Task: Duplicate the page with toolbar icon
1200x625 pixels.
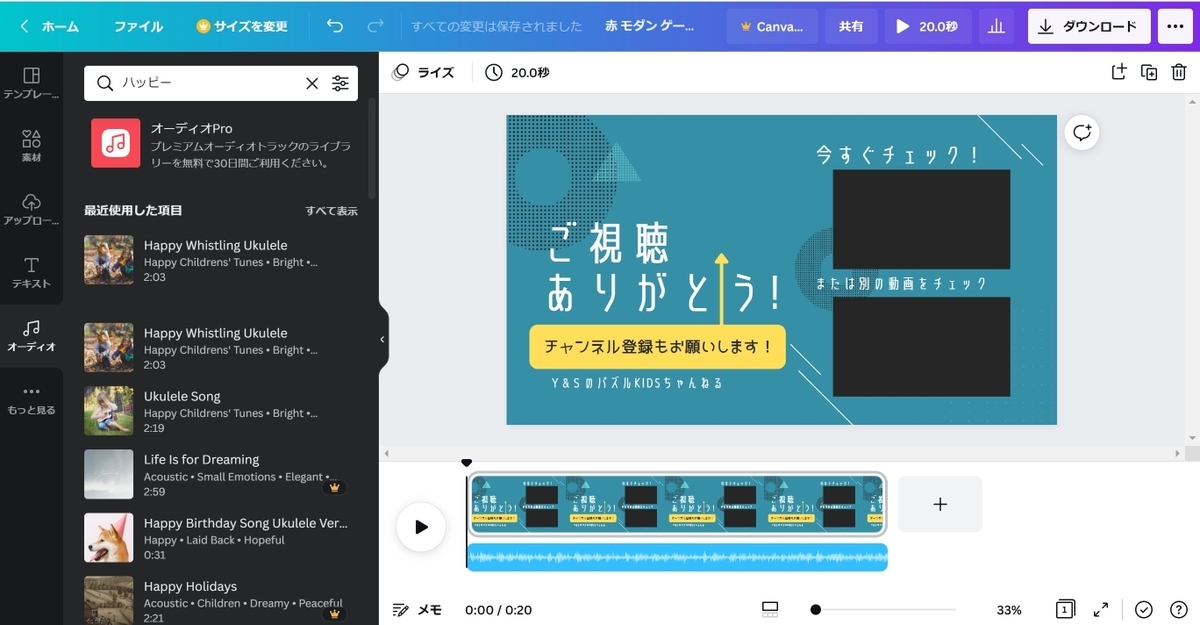Action: tap(1149, 72)
